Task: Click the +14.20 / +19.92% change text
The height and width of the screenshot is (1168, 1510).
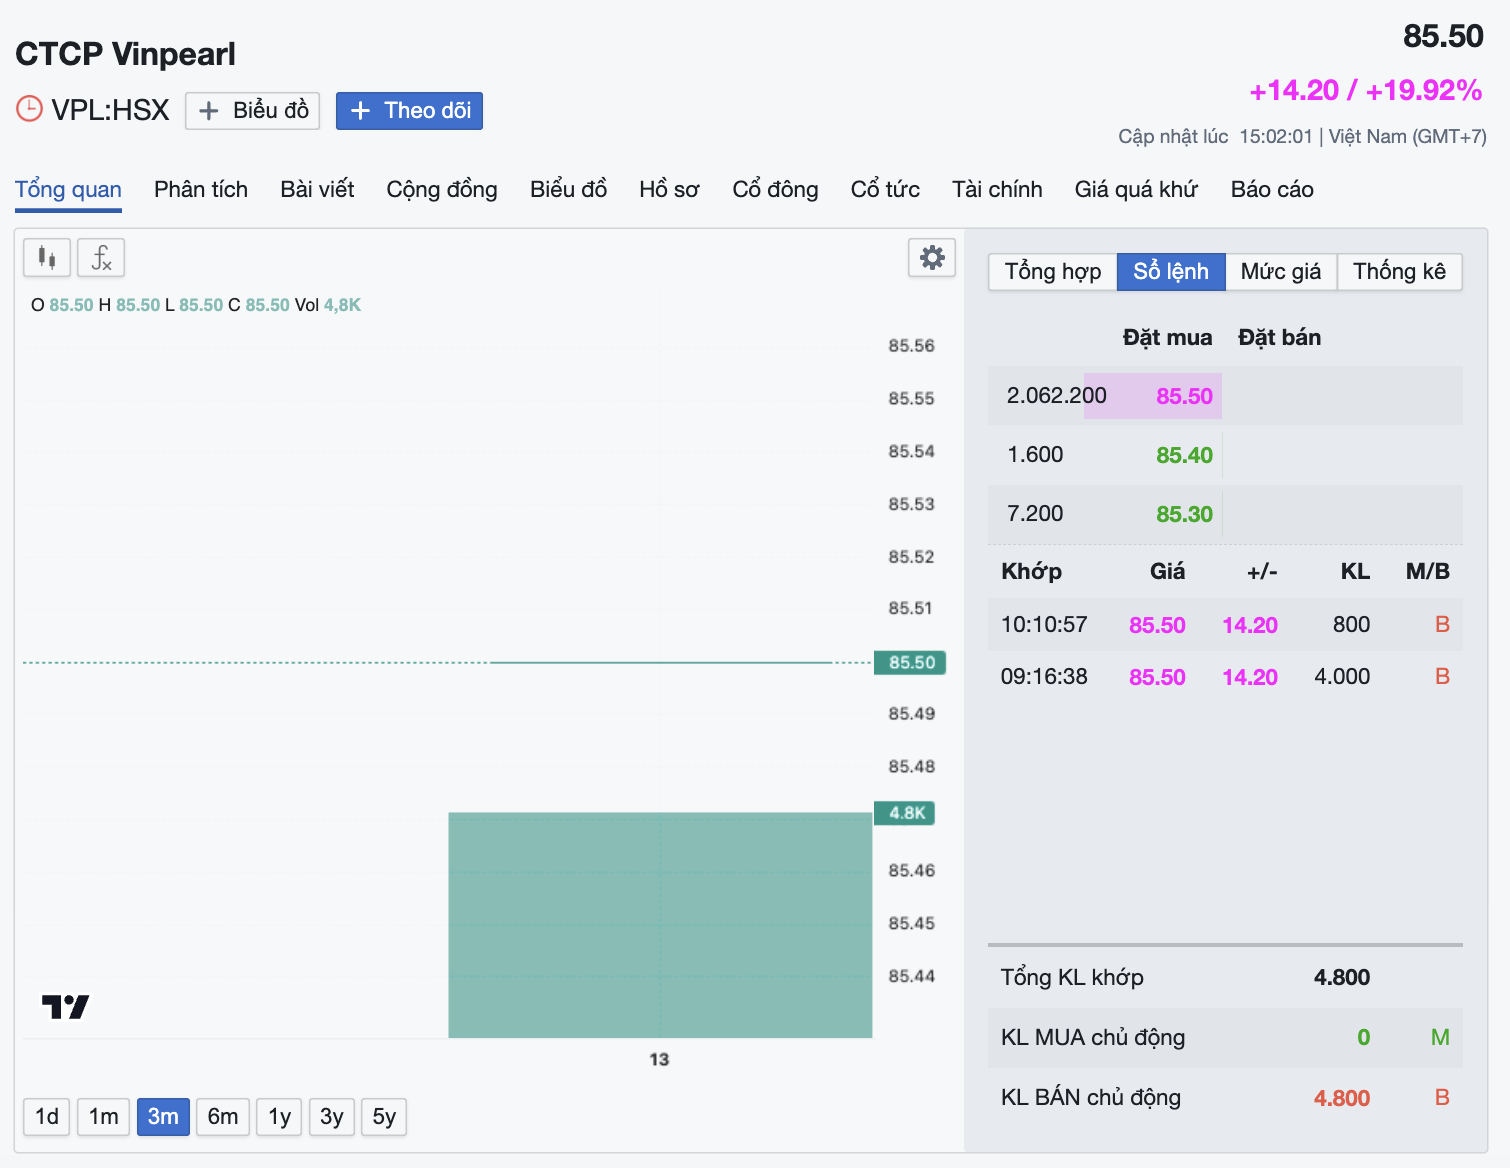Action: point(1366,90)
